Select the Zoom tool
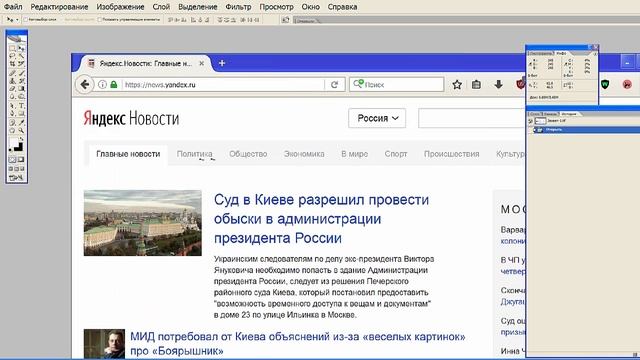 [21, 130]
